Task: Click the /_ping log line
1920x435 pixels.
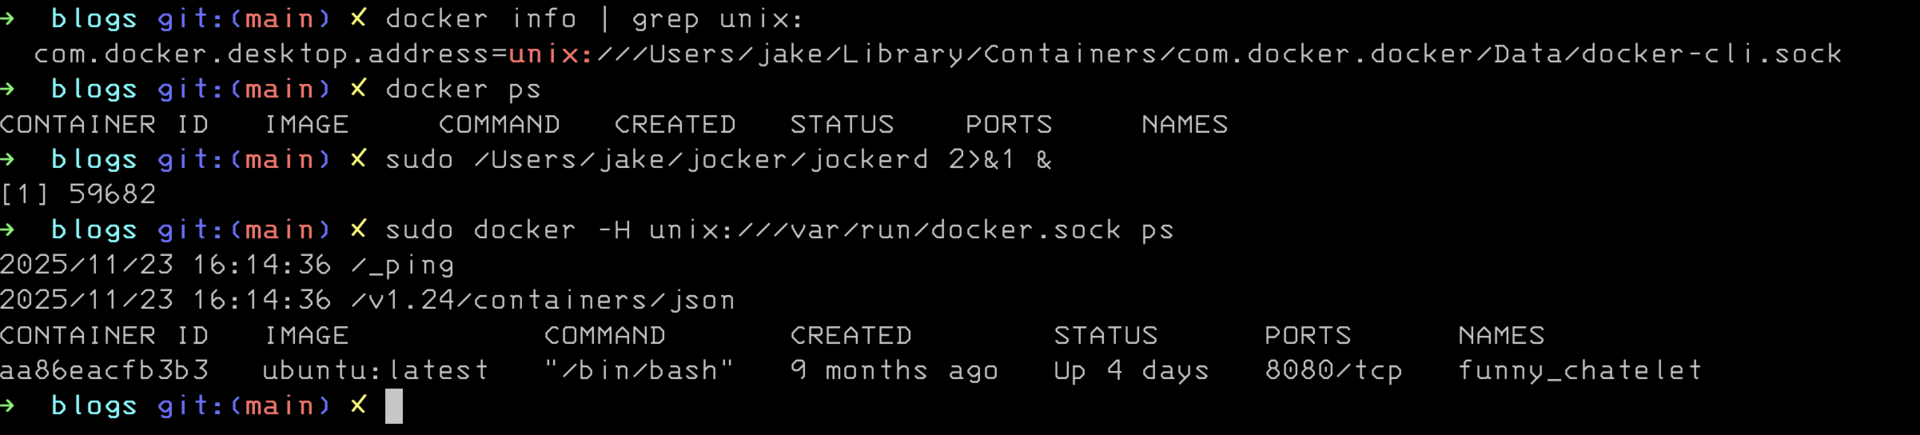Action: pyautogui.click(x=403, y=265)
